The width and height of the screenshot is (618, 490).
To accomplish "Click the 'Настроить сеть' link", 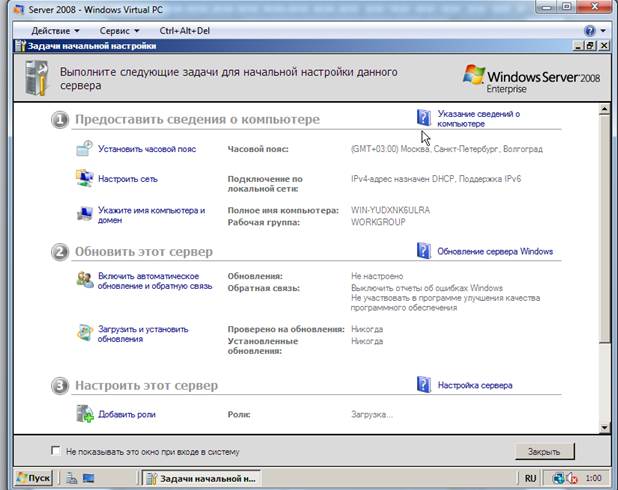I will (128, 179).
